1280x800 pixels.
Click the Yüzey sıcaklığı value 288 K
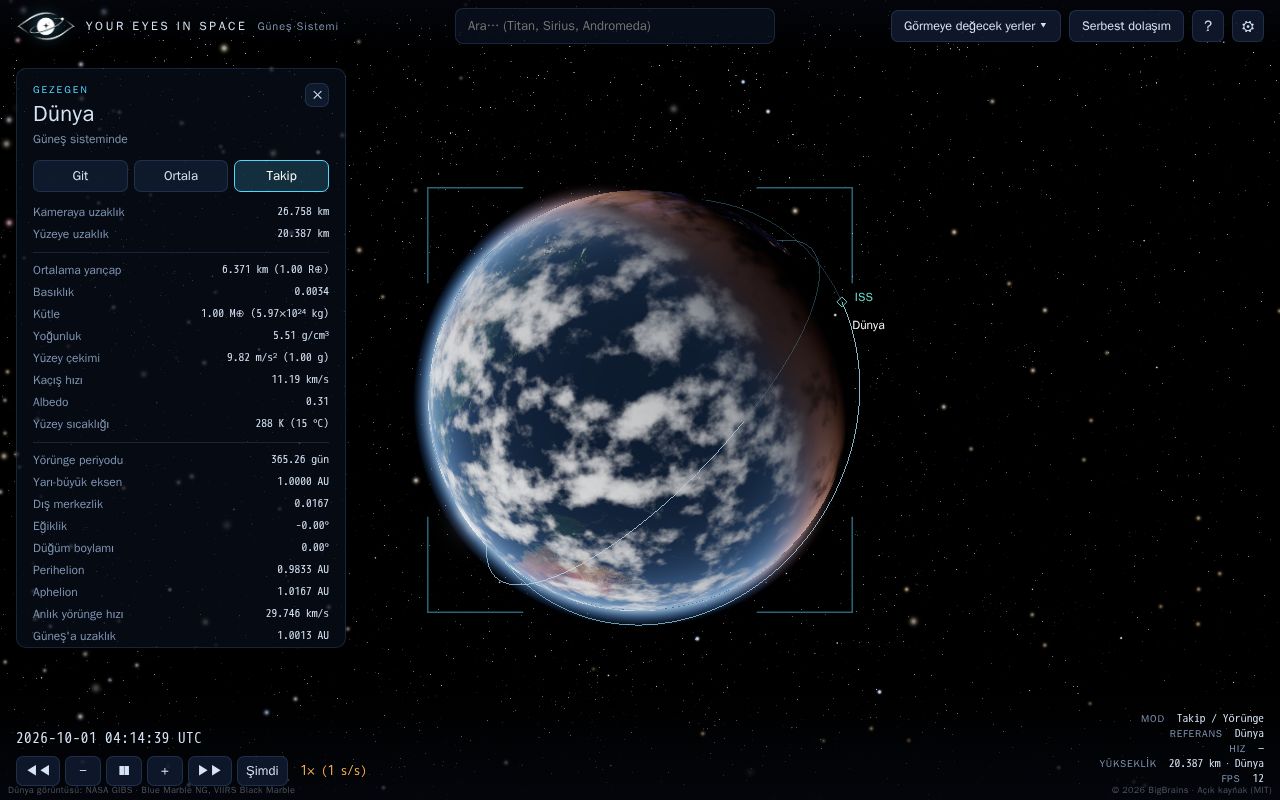click(292, 424)
